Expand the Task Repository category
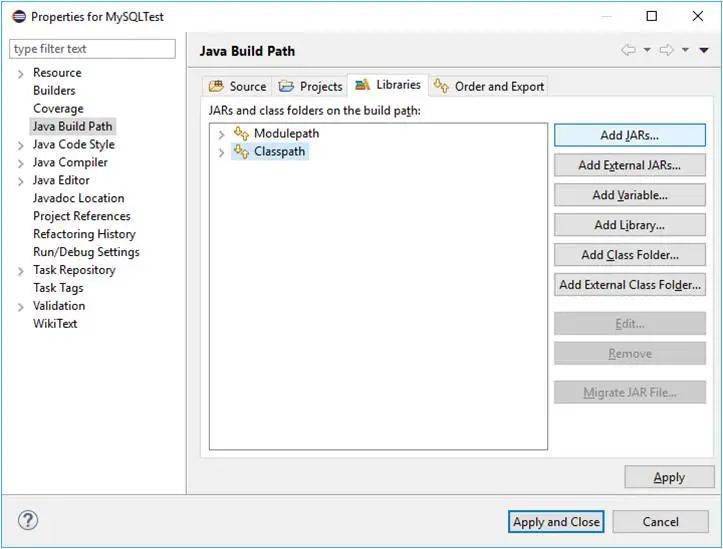The height and width of the screenshot is (549, 723). click(20, 271)
